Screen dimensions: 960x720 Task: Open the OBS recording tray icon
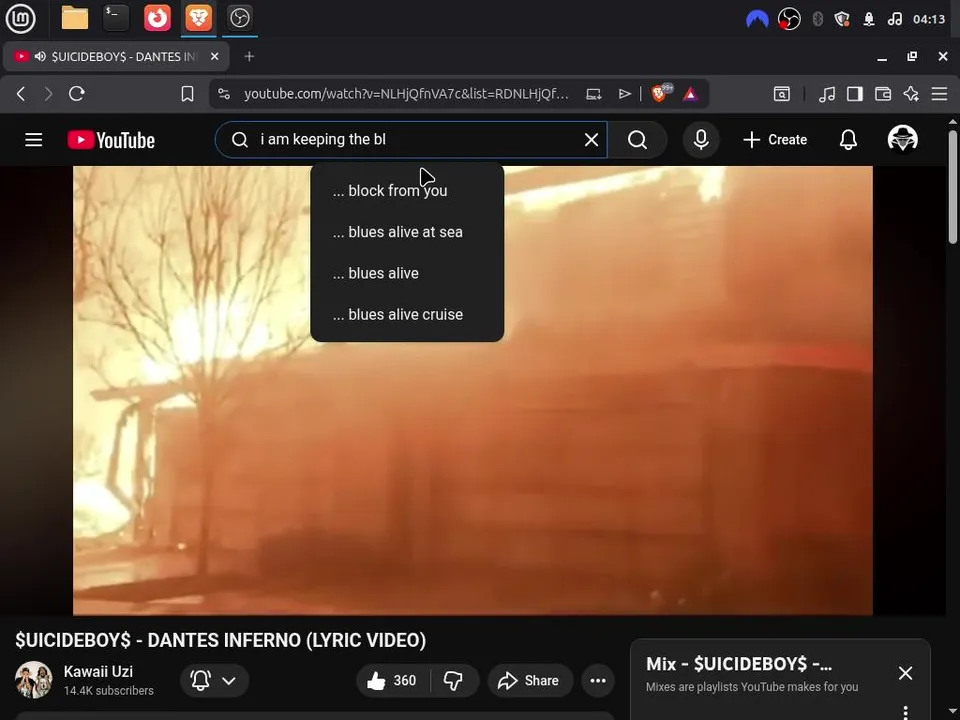(x=789, y=20)
